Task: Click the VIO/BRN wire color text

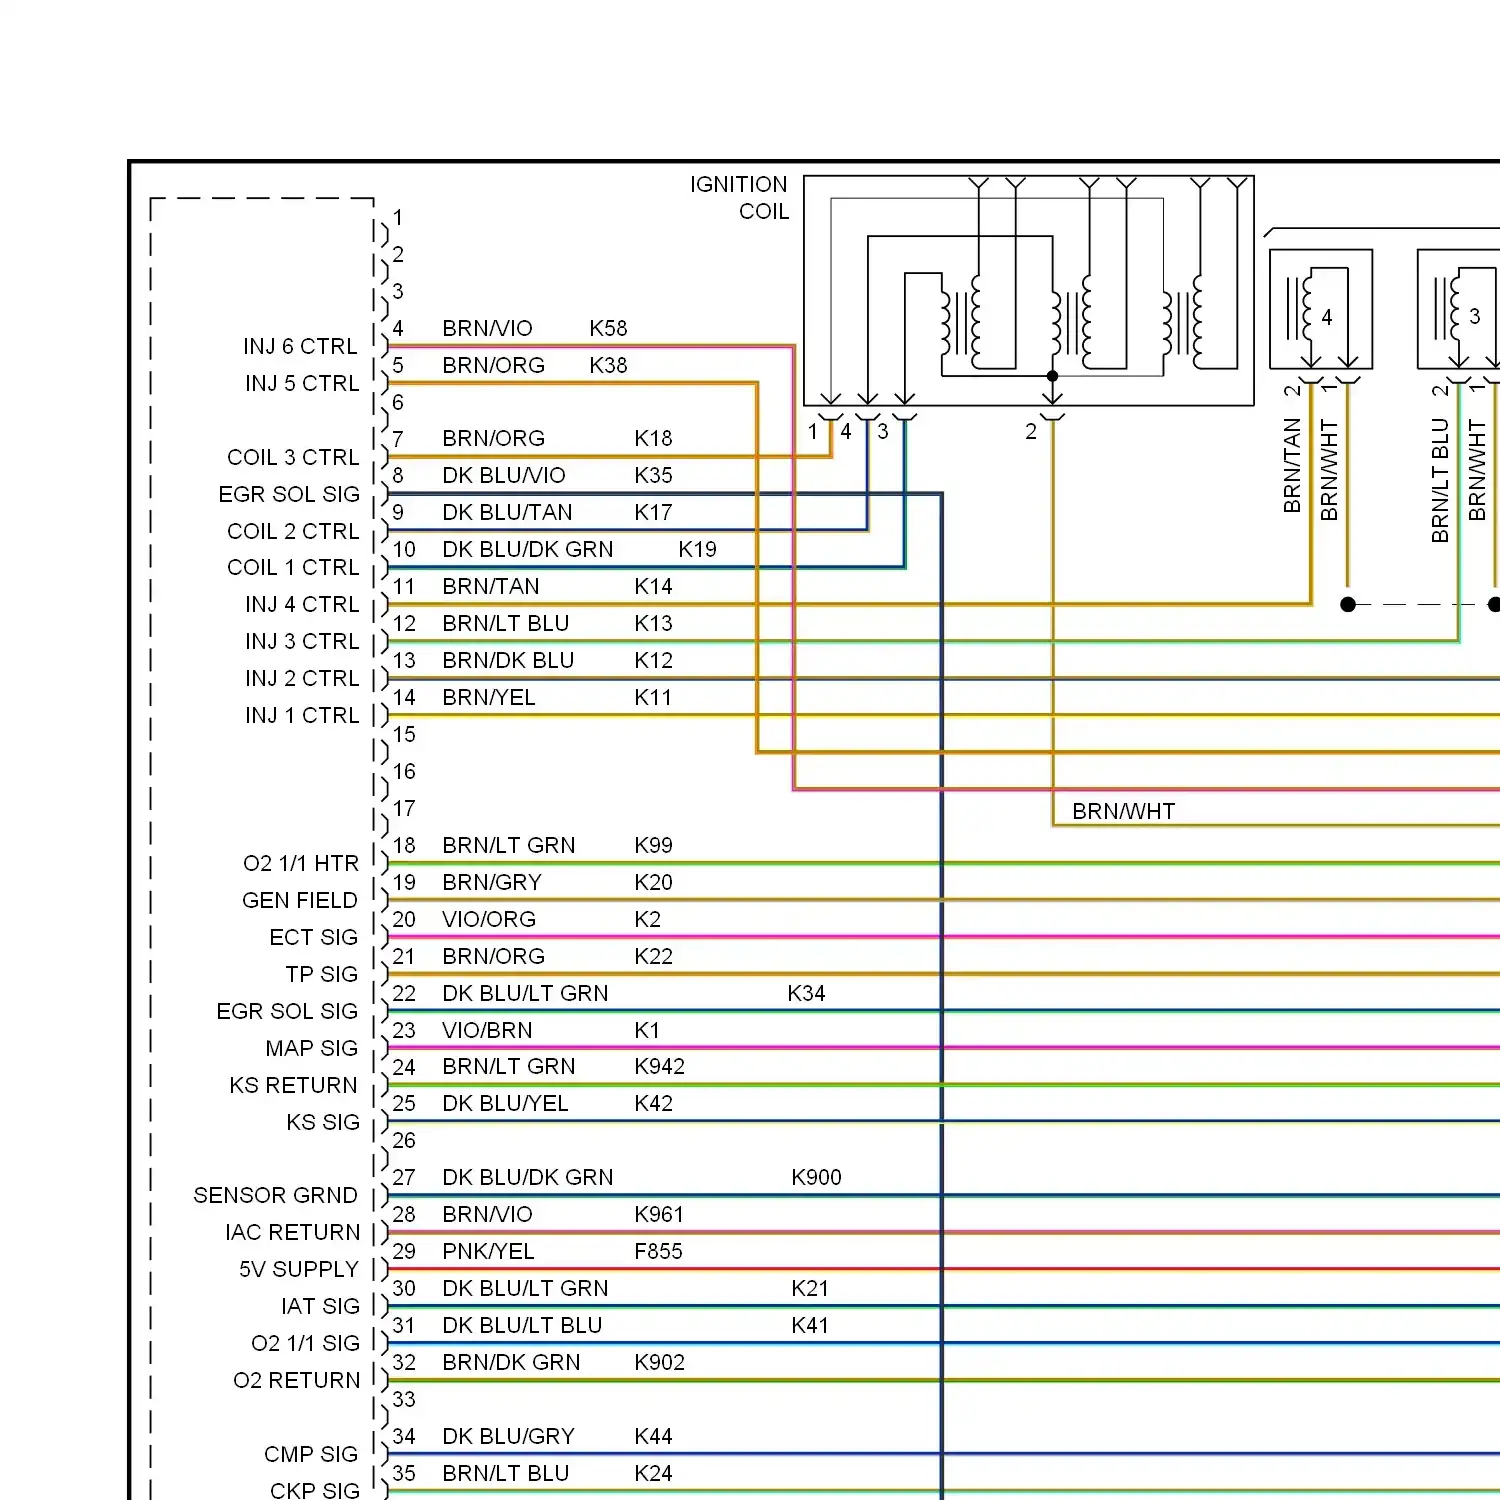Action: click(x=487, y=1030)
